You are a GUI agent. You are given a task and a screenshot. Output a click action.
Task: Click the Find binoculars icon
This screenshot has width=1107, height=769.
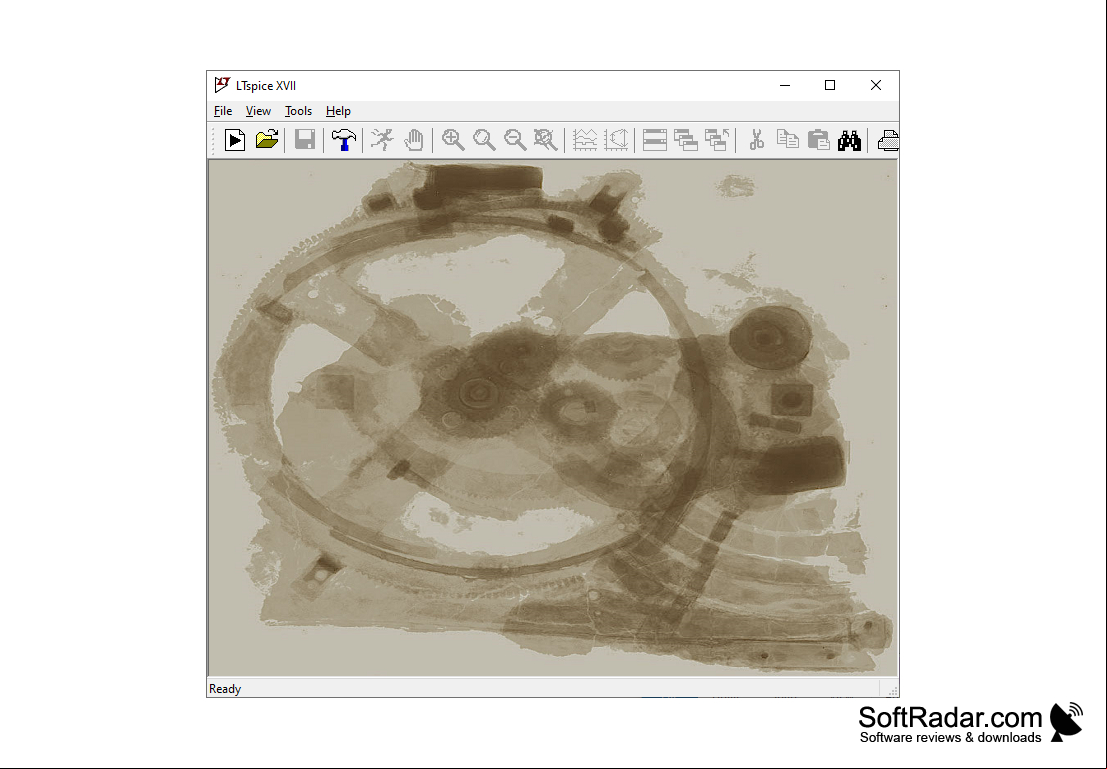[849, 140]
